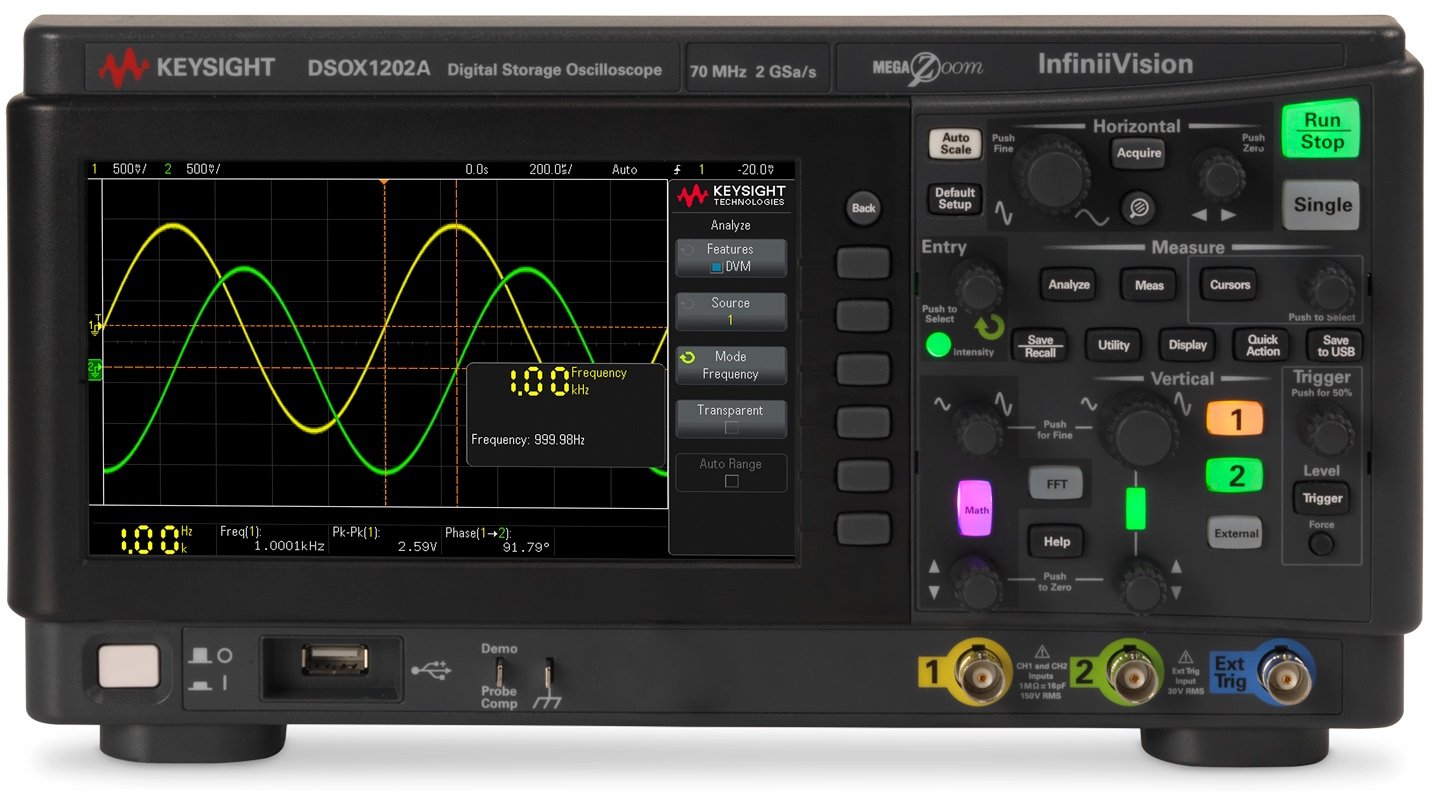
Task: Cycle the Mode Frequency softkey
Action: click(731, 365)
